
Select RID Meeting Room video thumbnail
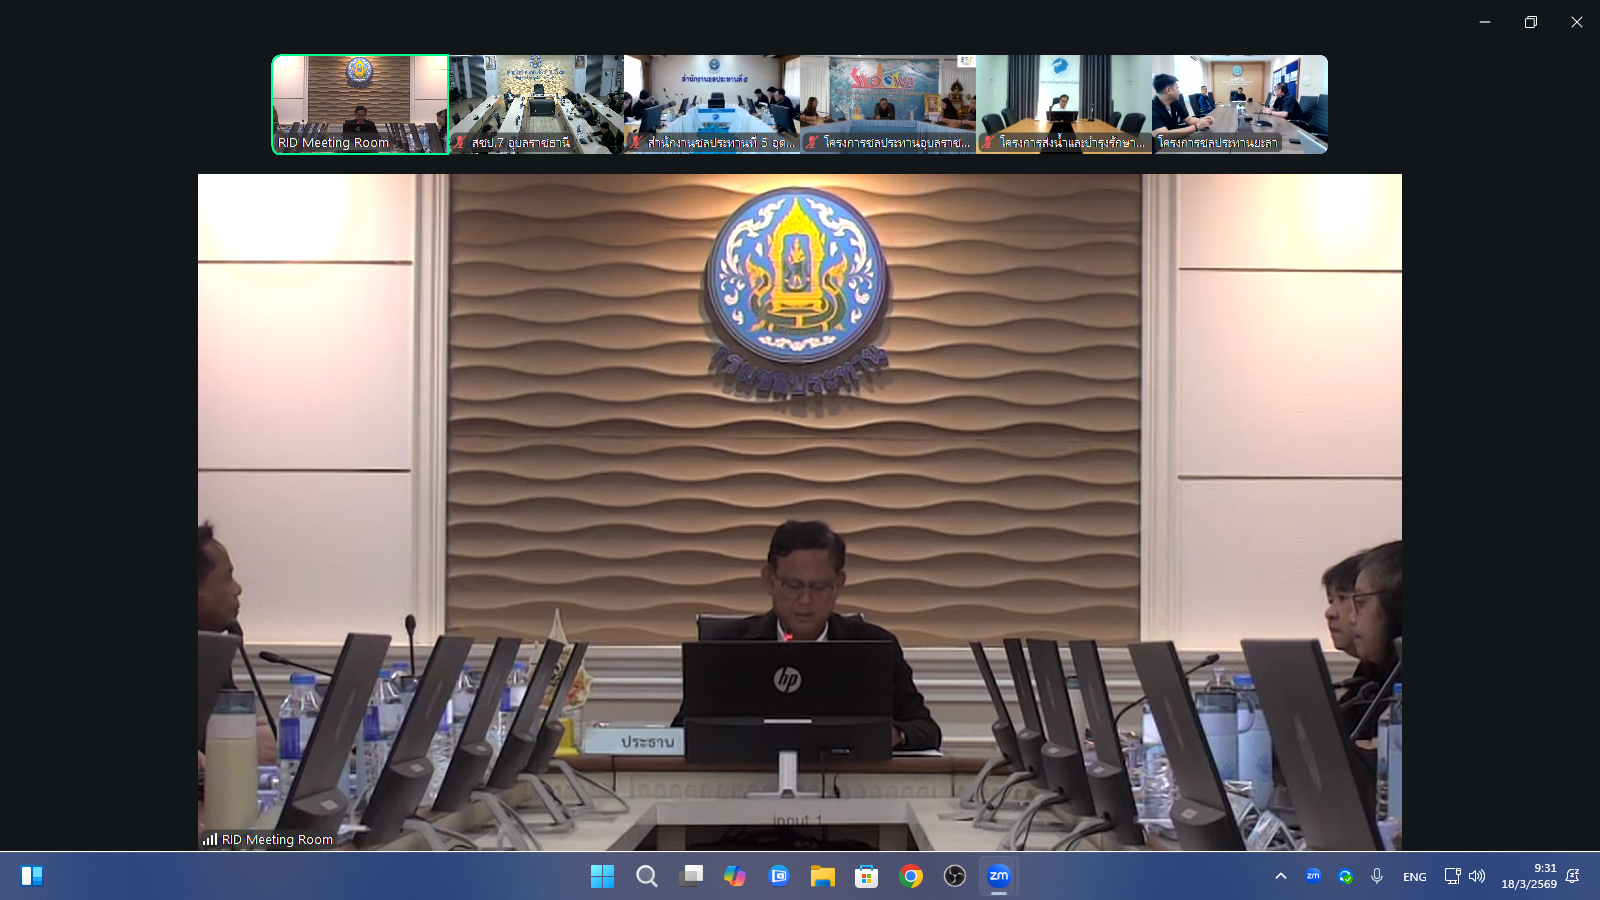pyautogui.click(x=360, y=104)
